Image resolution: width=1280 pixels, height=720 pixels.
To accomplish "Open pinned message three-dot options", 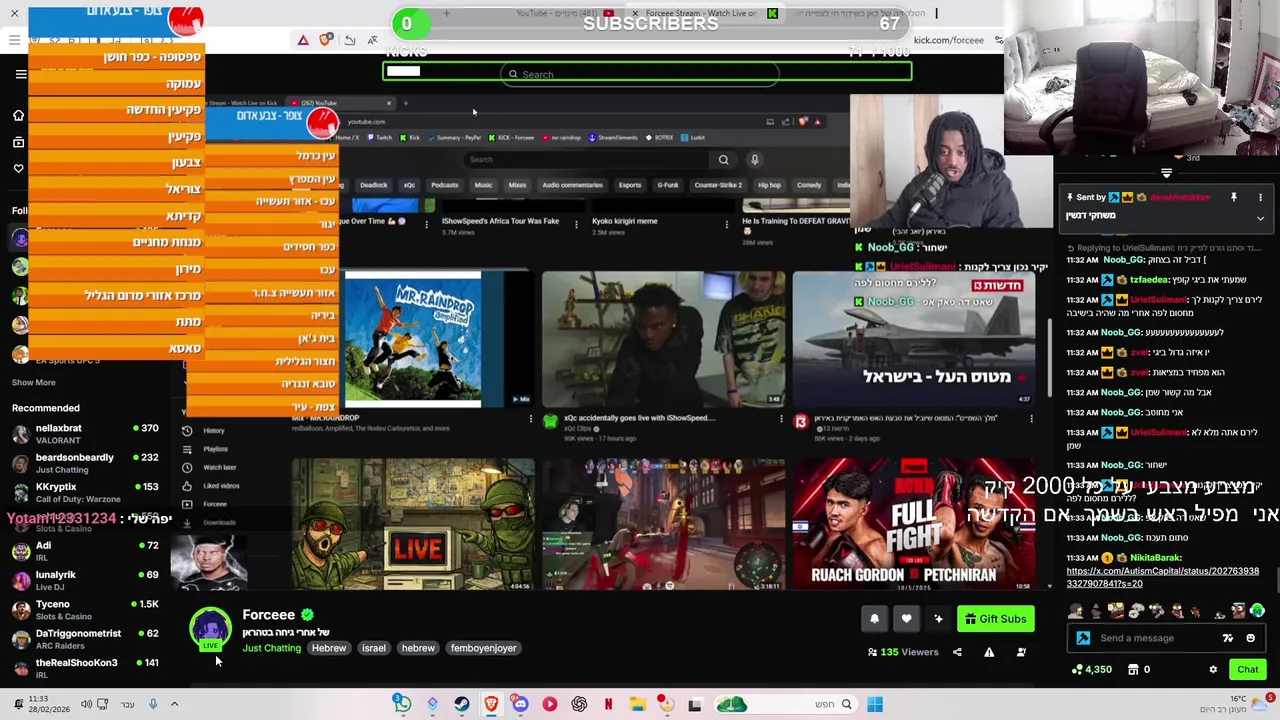I will (1260, 198).
